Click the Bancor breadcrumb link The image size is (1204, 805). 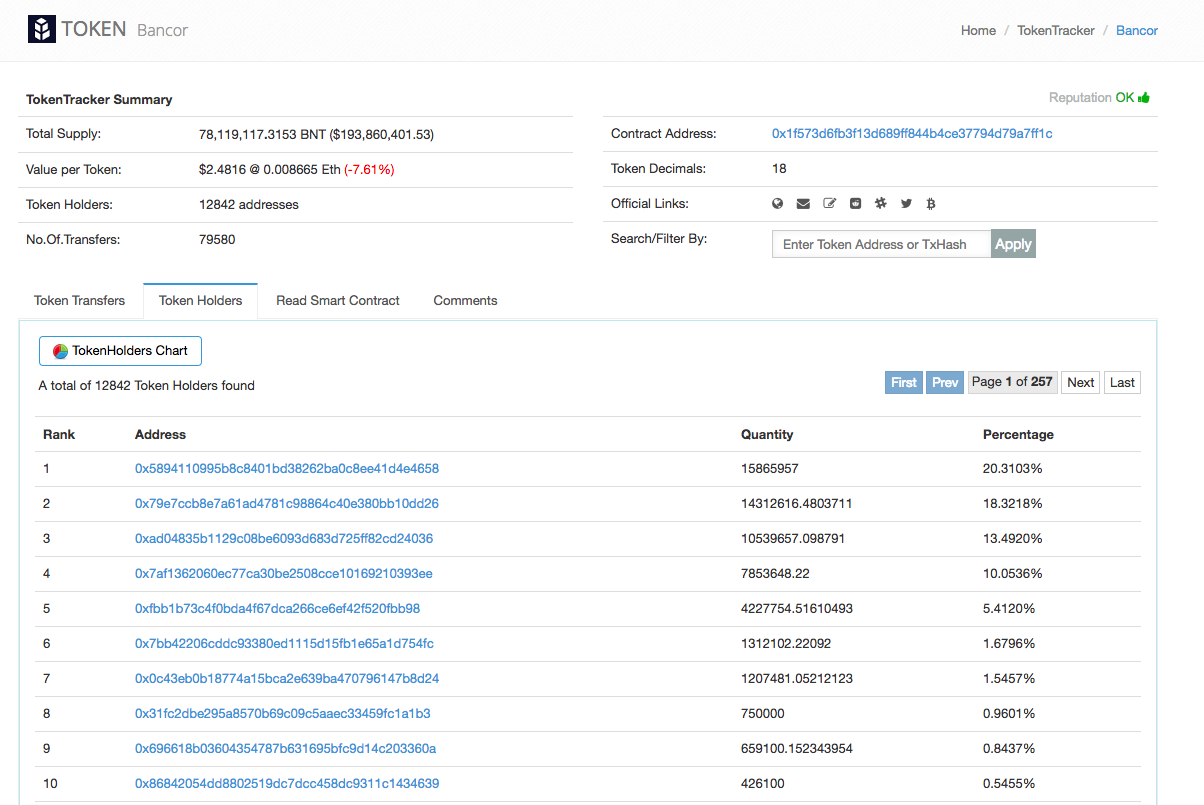point(1137,30)
